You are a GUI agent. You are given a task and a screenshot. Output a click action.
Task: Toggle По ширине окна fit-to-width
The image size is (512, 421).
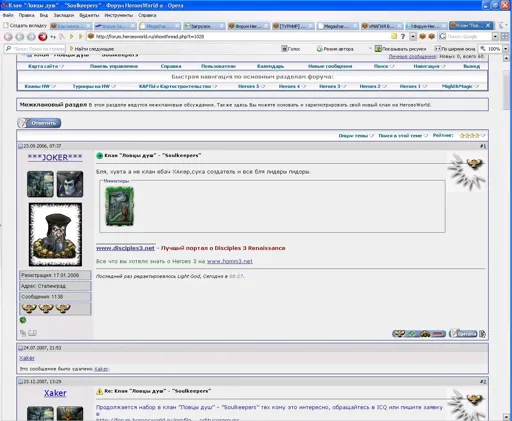point(455,49)
